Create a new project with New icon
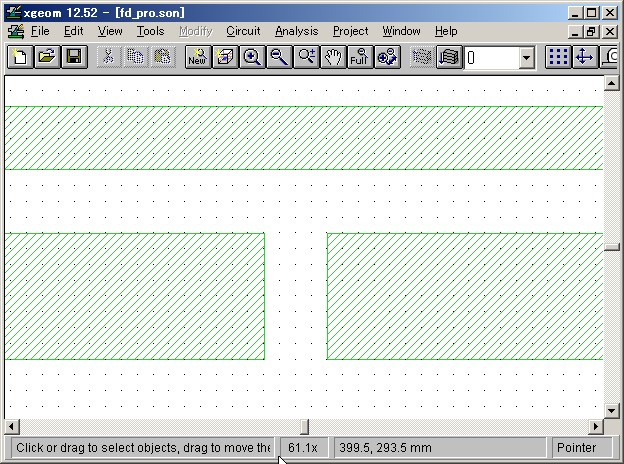Screen dimensions: 624x464 20,57
